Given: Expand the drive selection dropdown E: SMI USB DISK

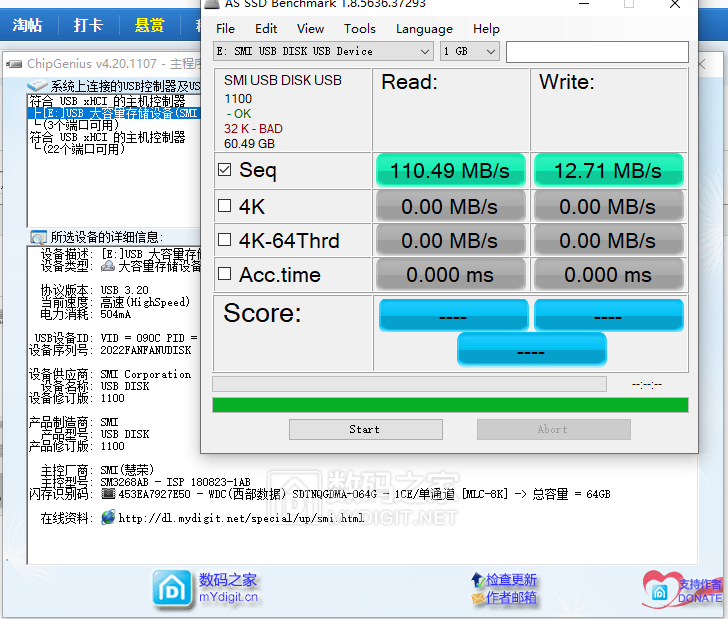Looking at the screenshot, I should pos(323,51).
